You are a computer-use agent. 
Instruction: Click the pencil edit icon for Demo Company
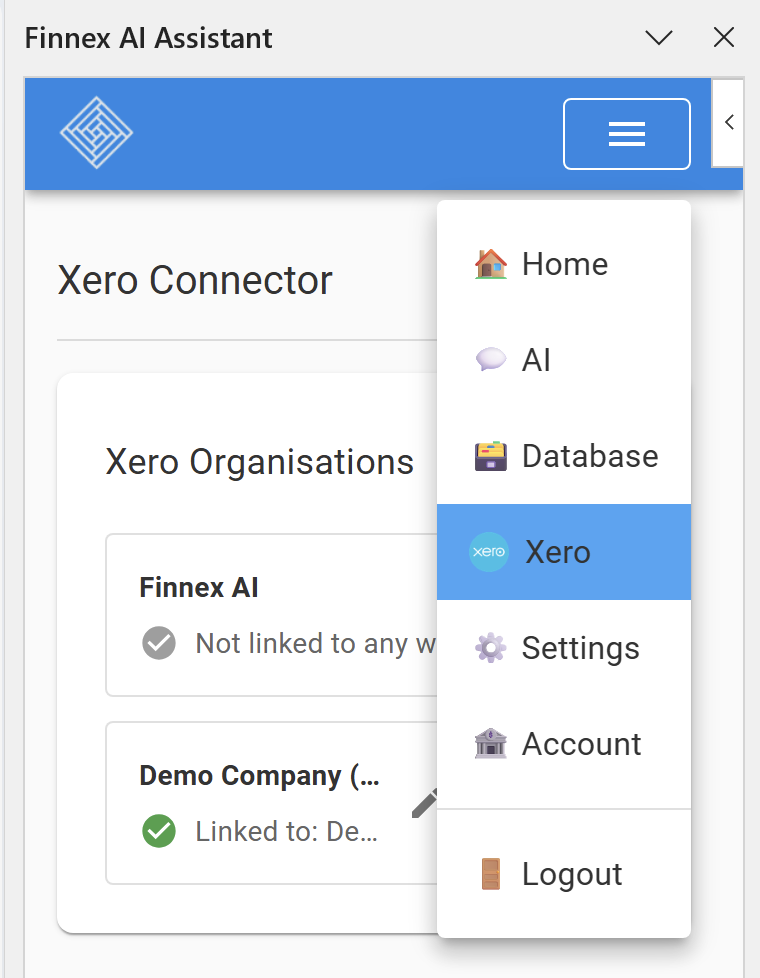click(x=425, y=803)
